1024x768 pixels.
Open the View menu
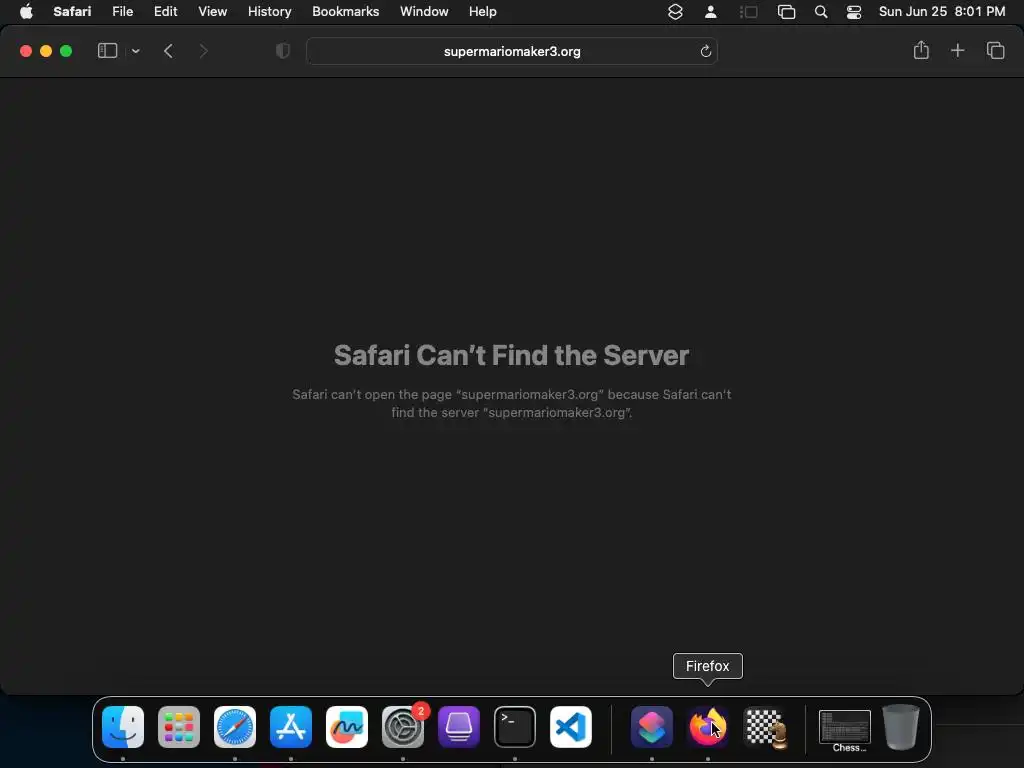(x=212, y=12)
